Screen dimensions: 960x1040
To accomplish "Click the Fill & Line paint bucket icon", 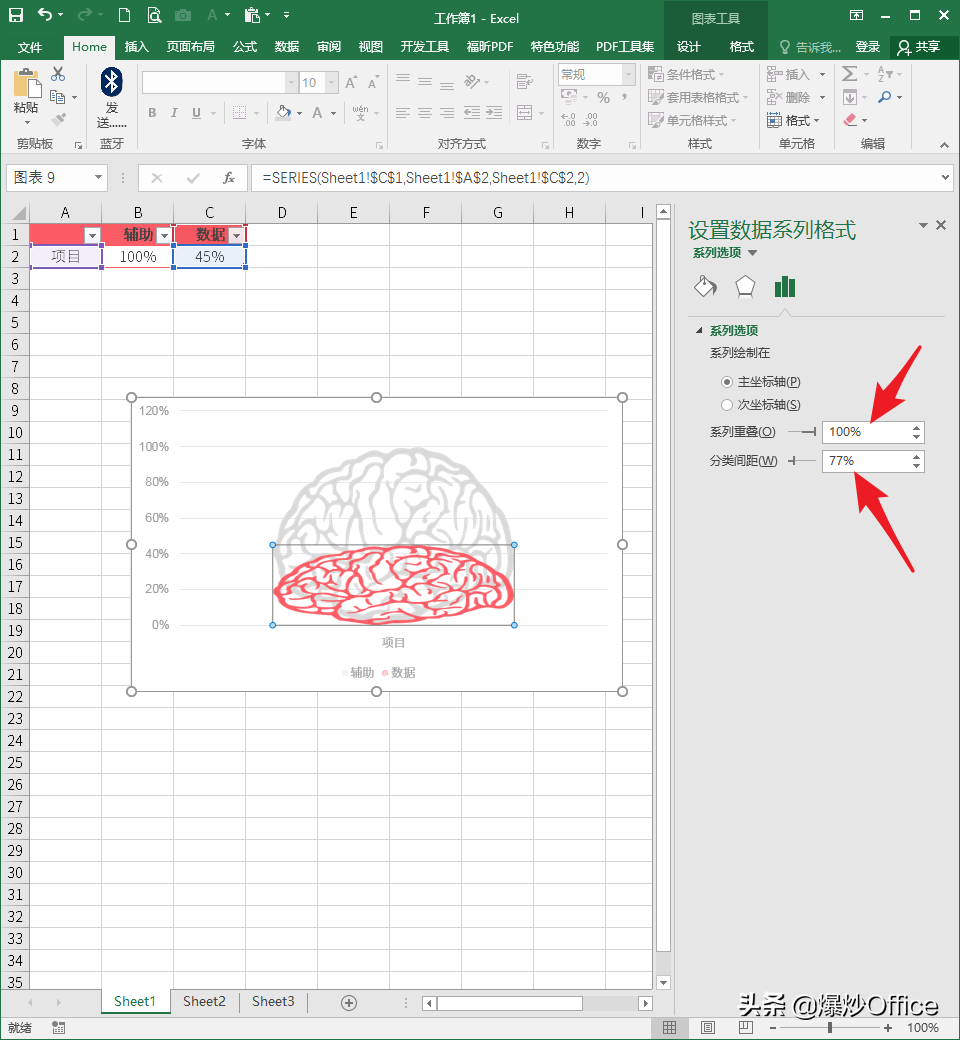I will [x=705, y=287].
